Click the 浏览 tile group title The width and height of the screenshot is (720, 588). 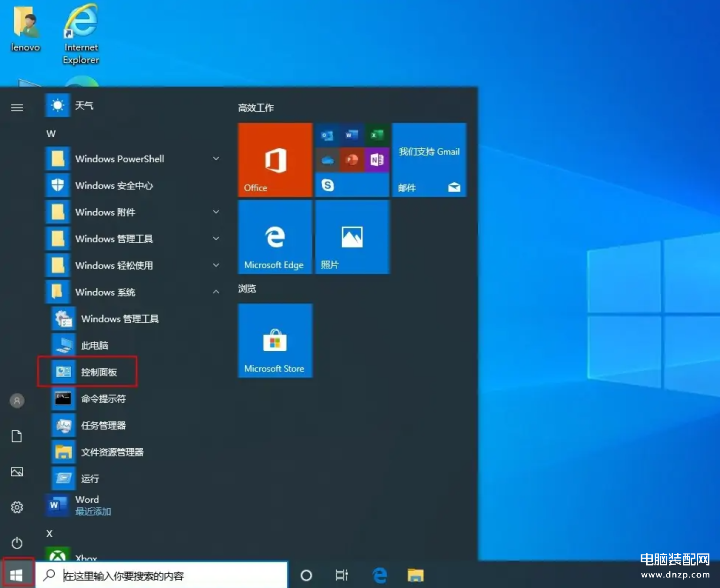(x=247, y=289)
